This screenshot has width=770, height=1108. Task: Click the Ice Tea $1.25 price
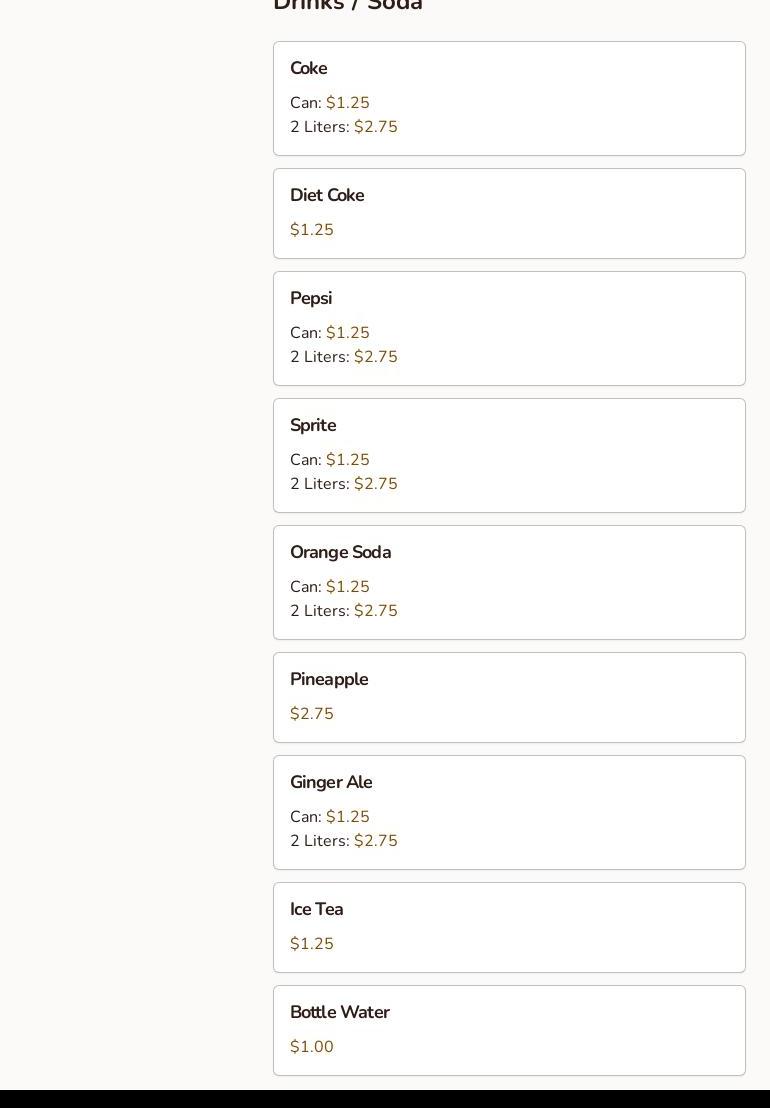click(x=312, y=944)
